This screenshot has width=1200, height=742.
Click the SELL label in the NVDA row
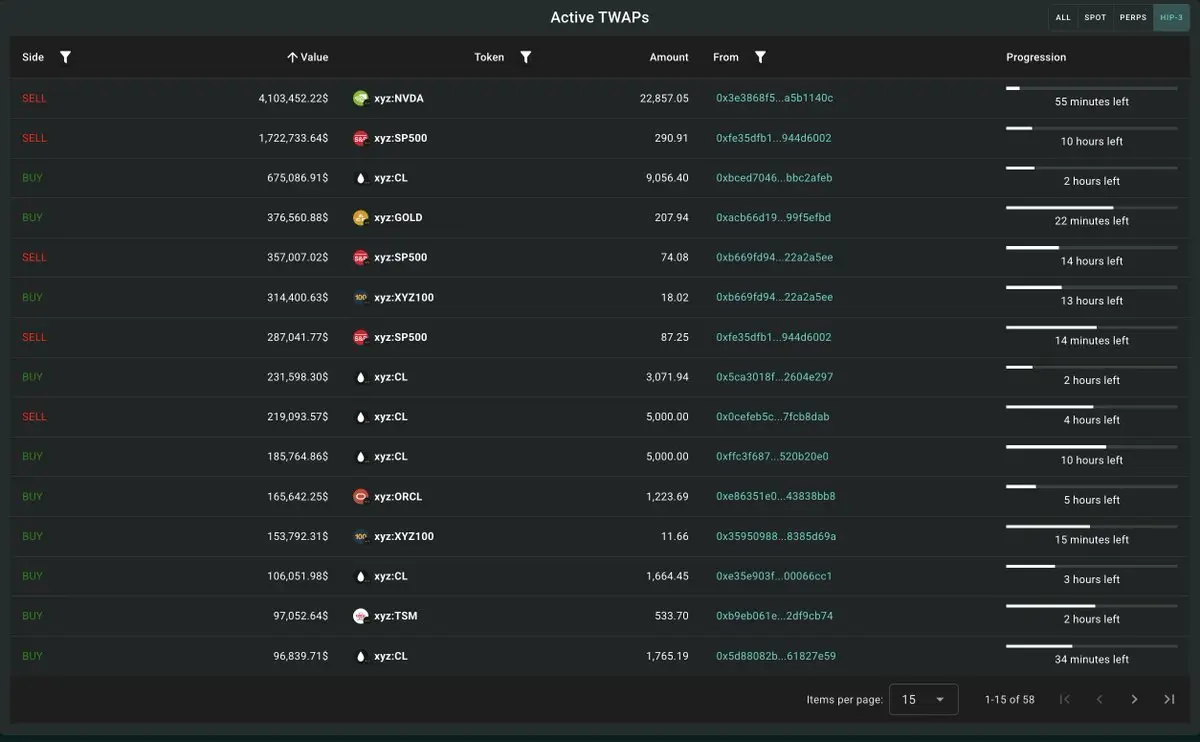pos(34,98)
